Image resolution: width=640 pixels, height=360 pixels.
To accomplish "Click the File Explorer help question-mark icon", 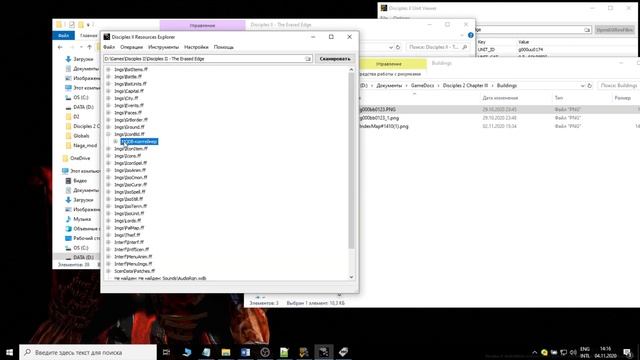I will pyautogui.click(x=471, y=36).
